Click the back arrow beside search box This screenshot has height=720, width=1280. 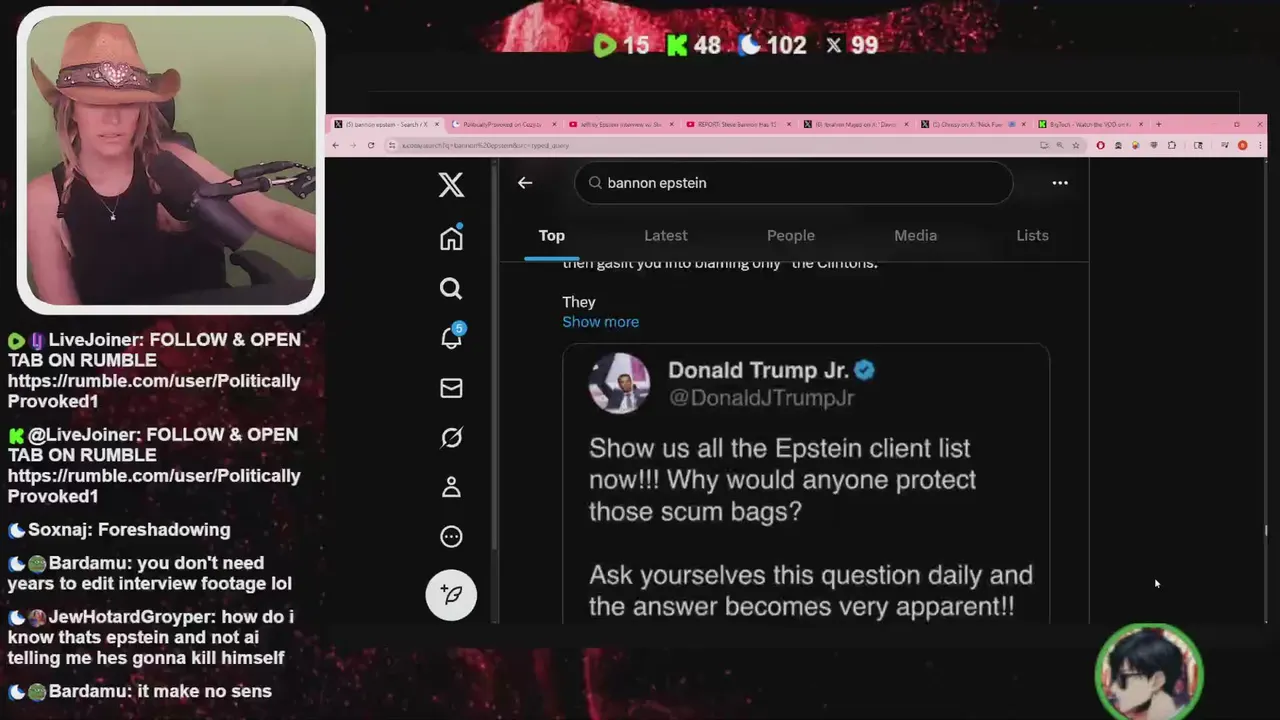525,183
